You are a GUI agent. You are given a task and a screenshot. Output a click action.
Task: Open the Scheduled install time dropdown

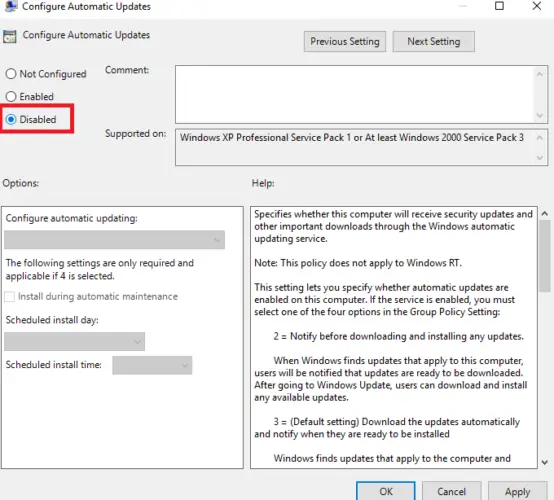[152, 365]
